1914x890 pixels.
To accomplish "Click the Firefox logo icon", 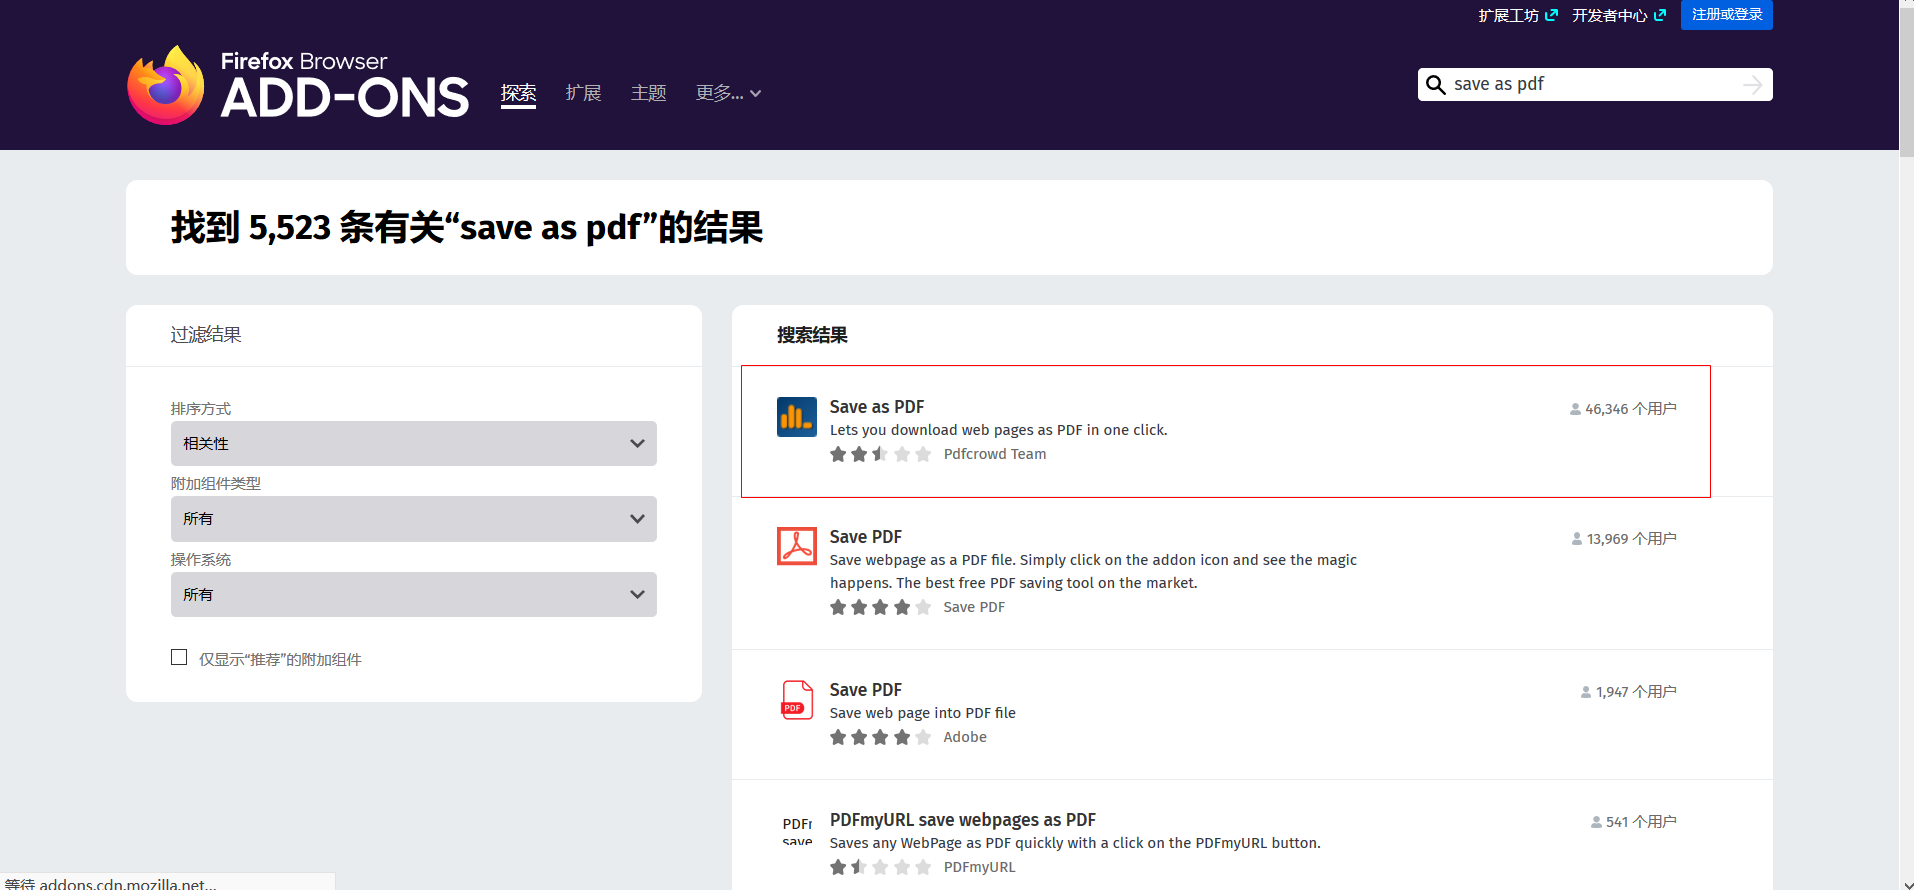I will click(x=166, y=85).
